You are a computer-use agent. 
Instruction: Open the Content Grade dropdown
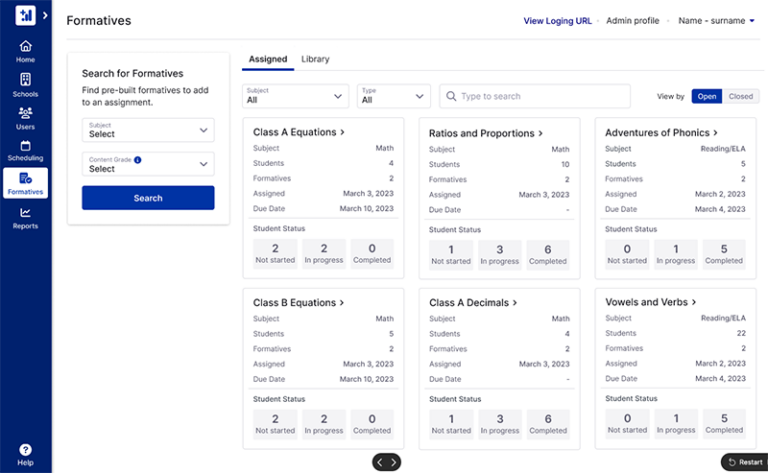148,165
